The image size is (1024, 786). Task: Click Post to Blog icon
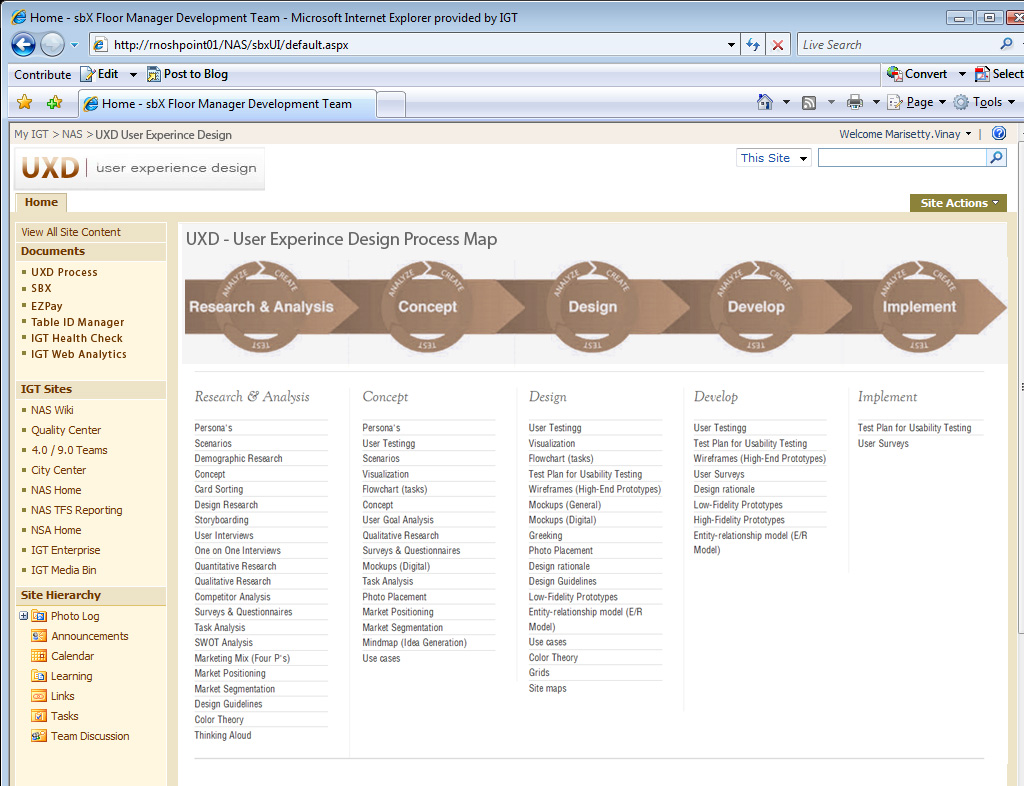click(x=153, y=74)
